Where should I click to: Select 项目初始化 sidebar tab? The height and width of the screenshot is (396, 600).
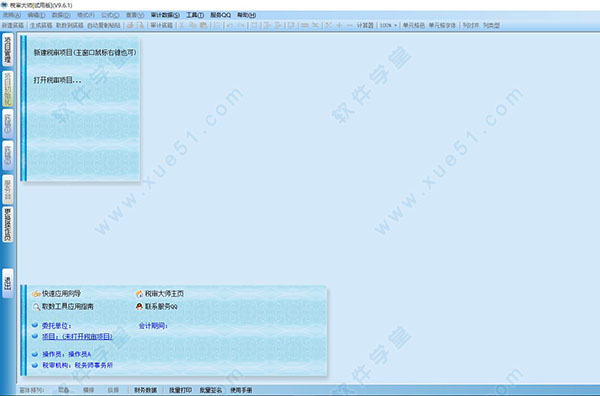click(8, 89)
